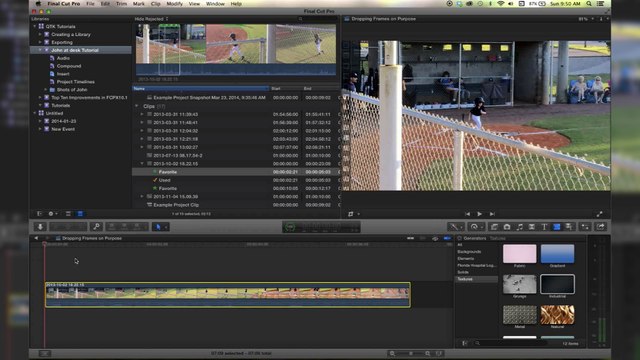The width and height of the screenshot is (640, 360).
Task: Jump to next edit in viewer
Action: point(492,214)
